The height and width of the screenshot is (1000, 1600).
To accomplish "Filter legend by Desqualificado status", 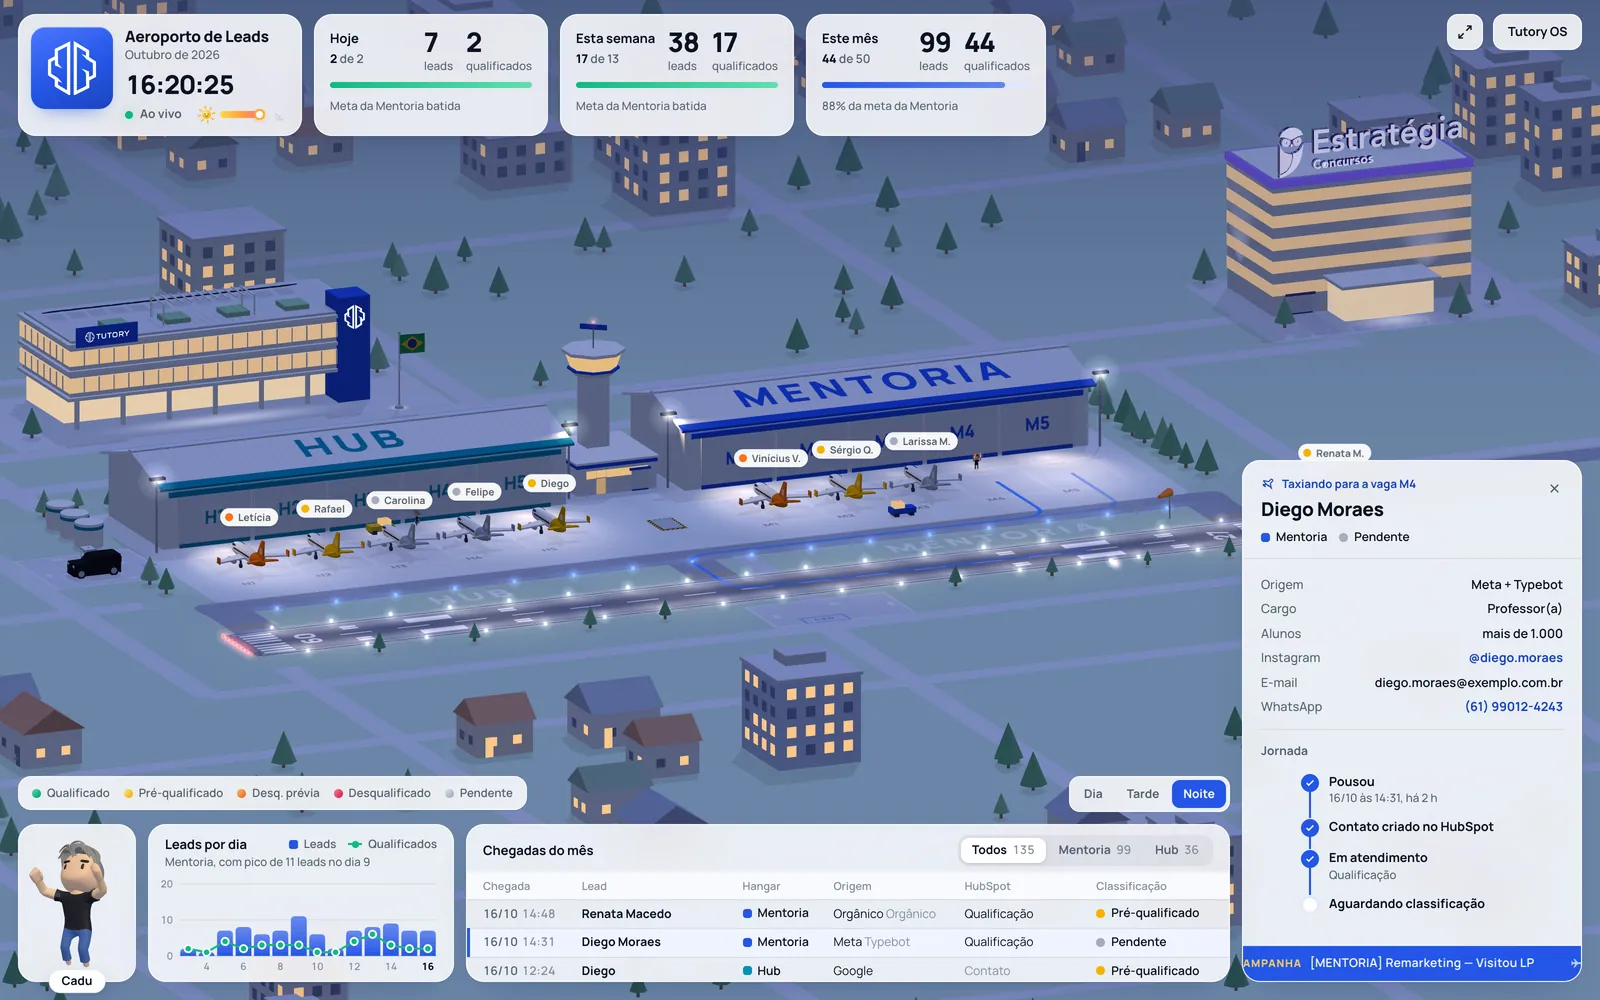I will coord(383,793).
